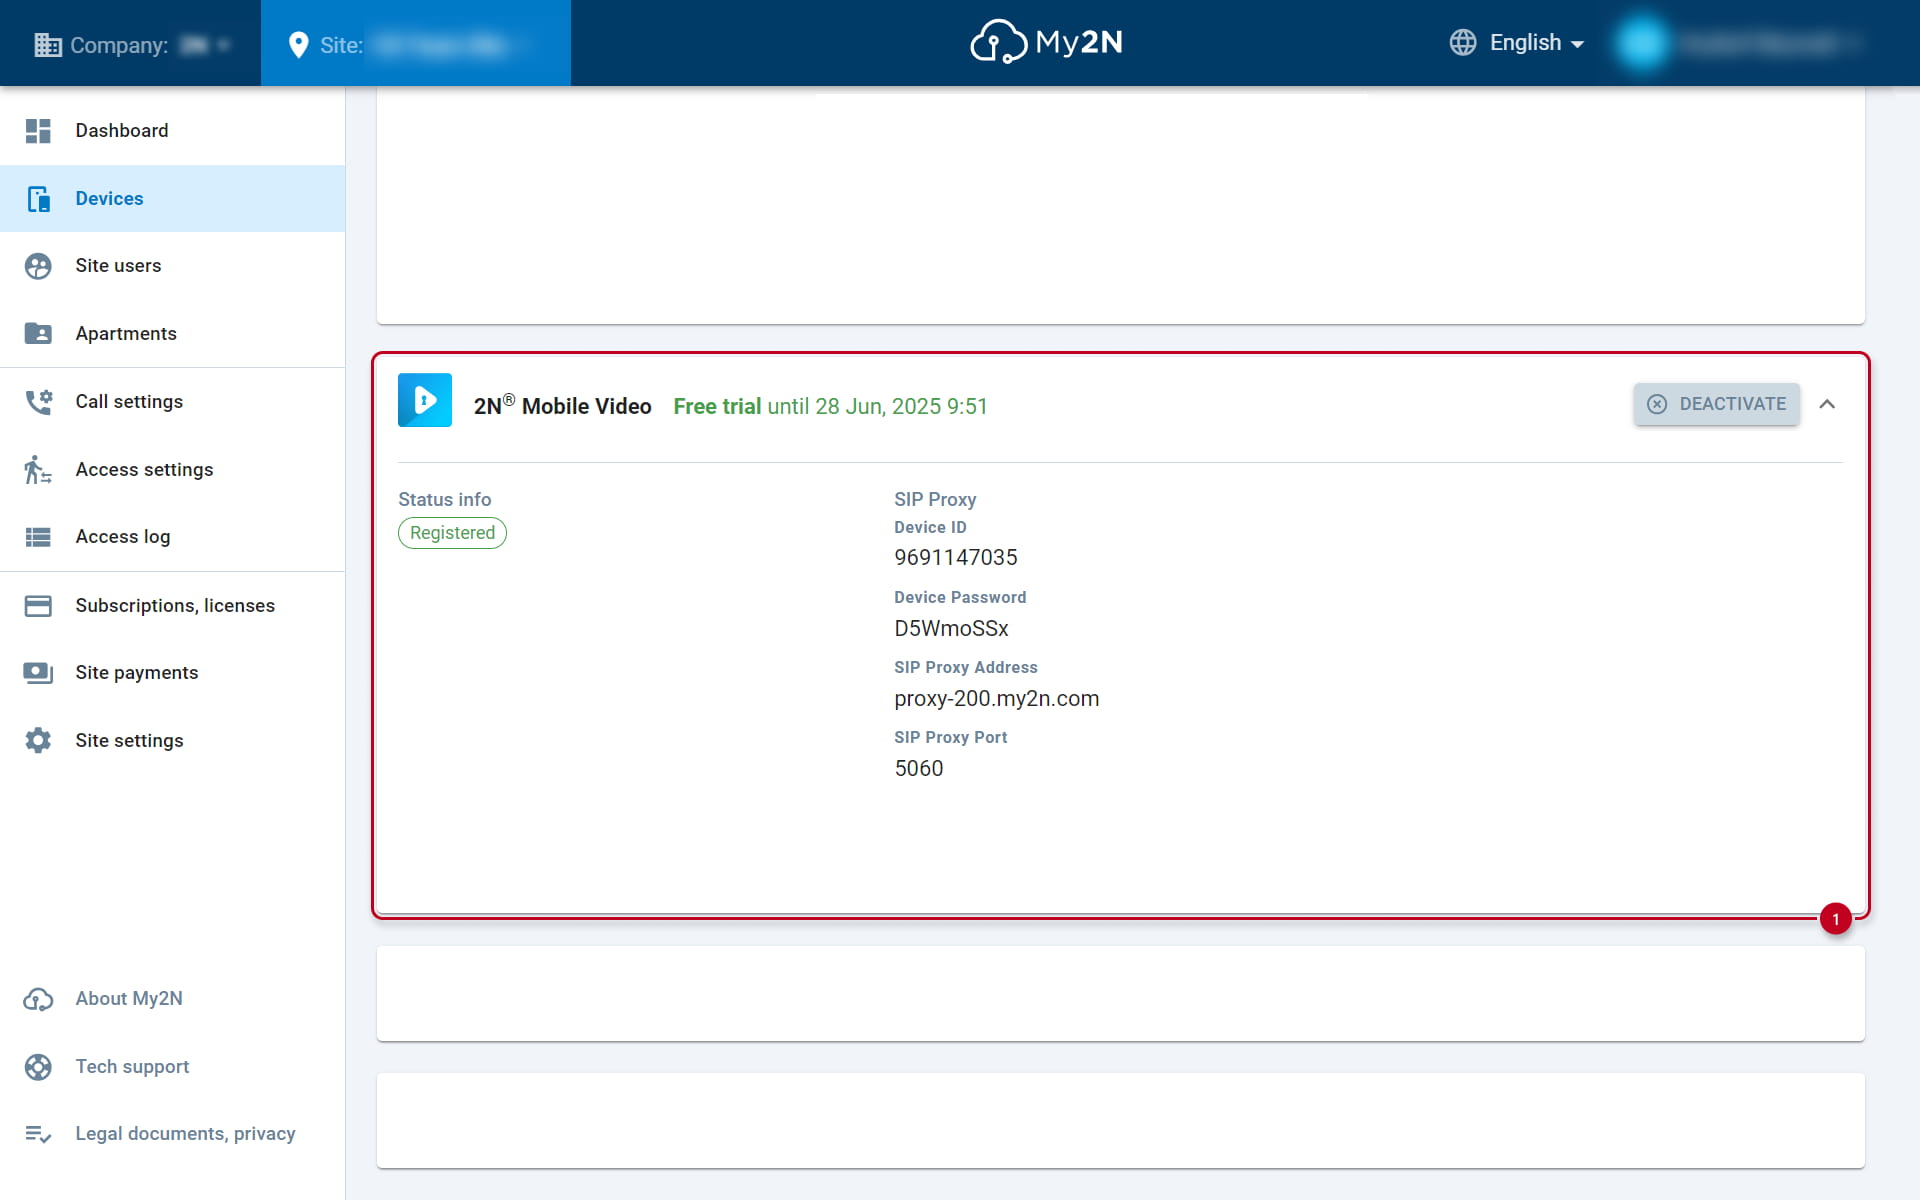Click the Access log list icon
The width and height of the screenshot is (1920, 1200).
38,537
